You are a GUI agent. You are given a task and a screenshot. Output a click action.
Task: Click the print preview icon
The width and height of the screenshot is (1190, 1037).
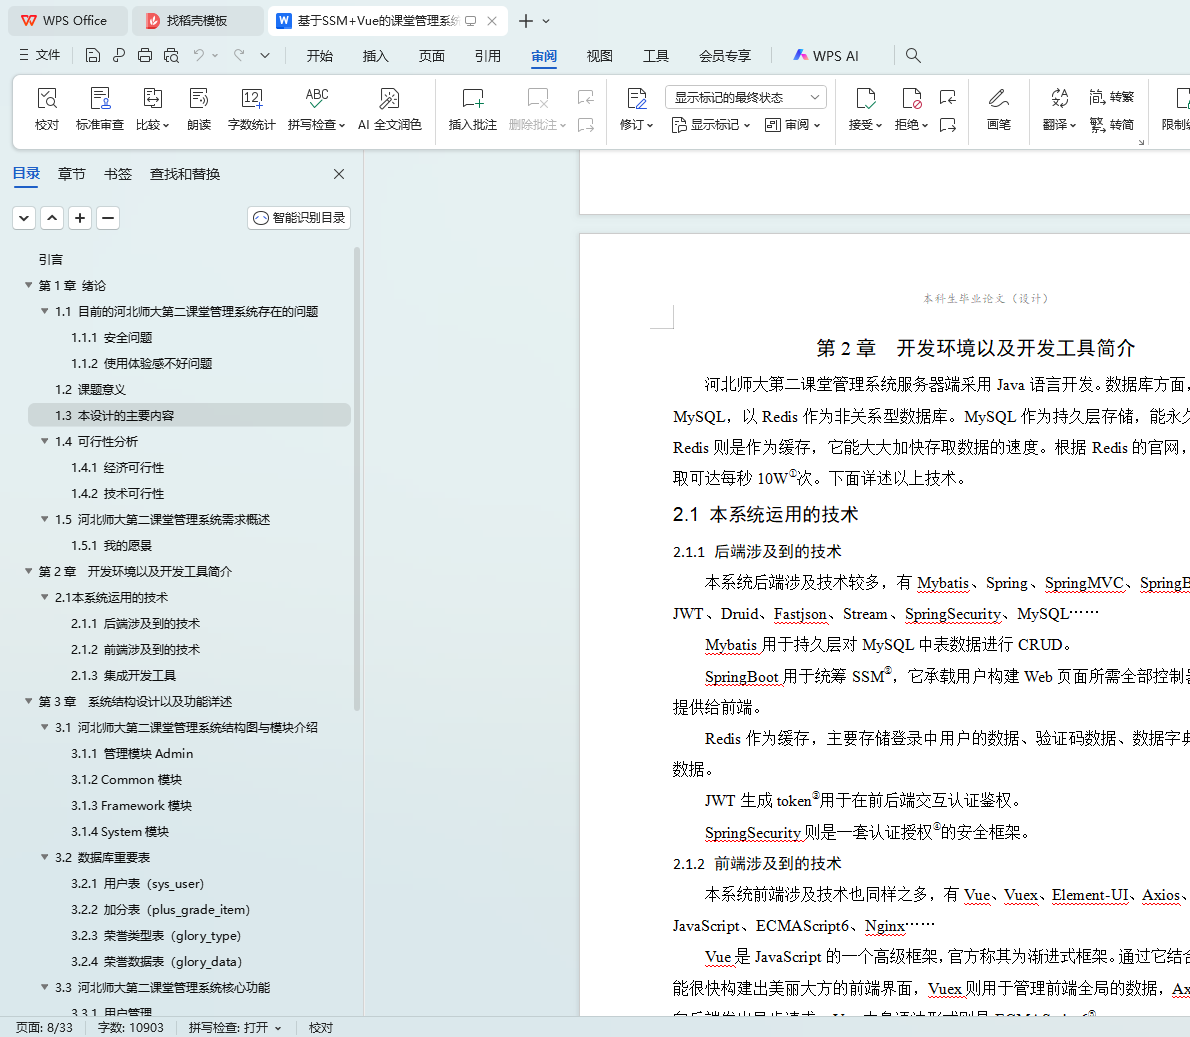pyautogui.click(x=172, y=55)
